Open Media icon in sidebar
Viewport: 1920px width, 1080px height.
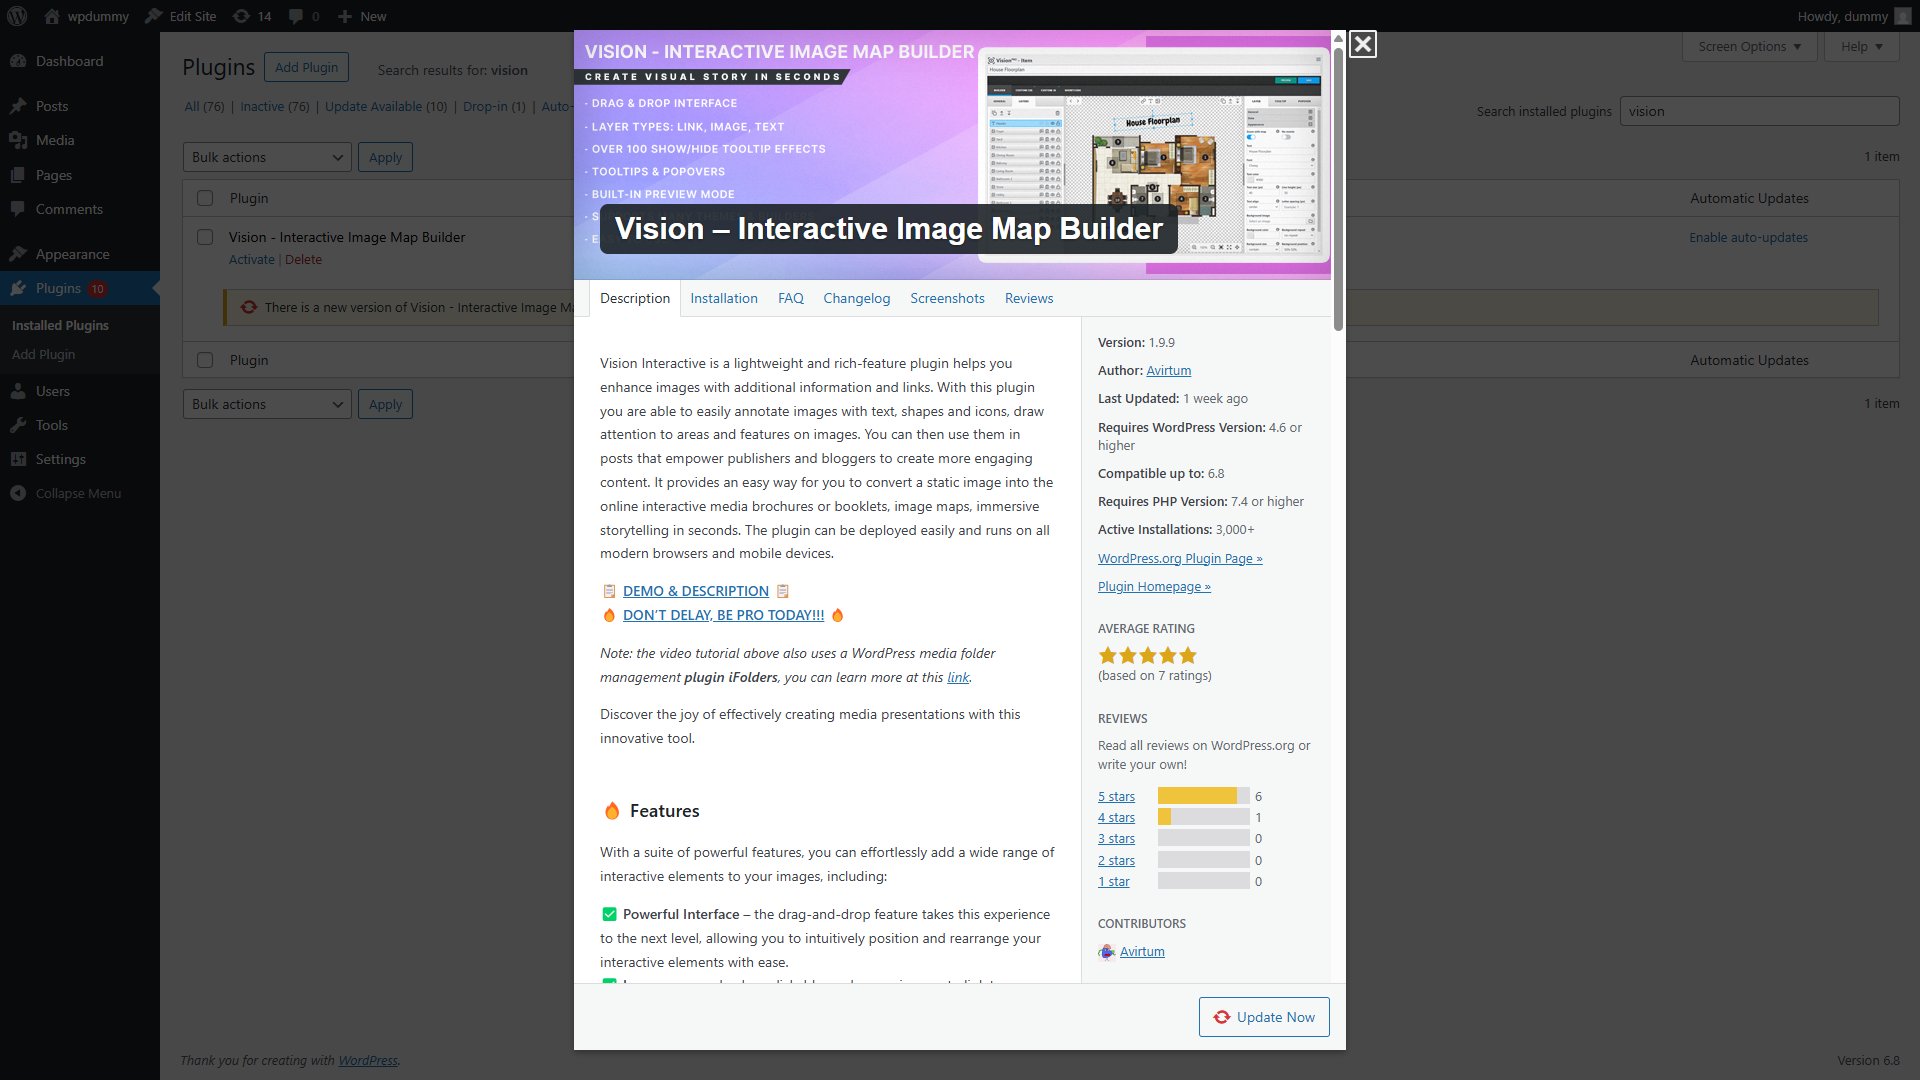pos(18,140)
